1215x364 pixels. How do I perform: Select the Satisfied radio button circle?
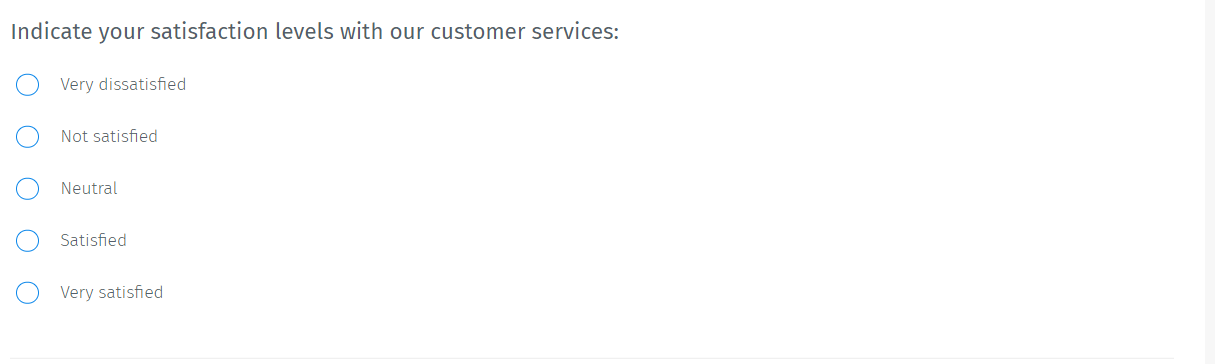click(x=28, y=240)
